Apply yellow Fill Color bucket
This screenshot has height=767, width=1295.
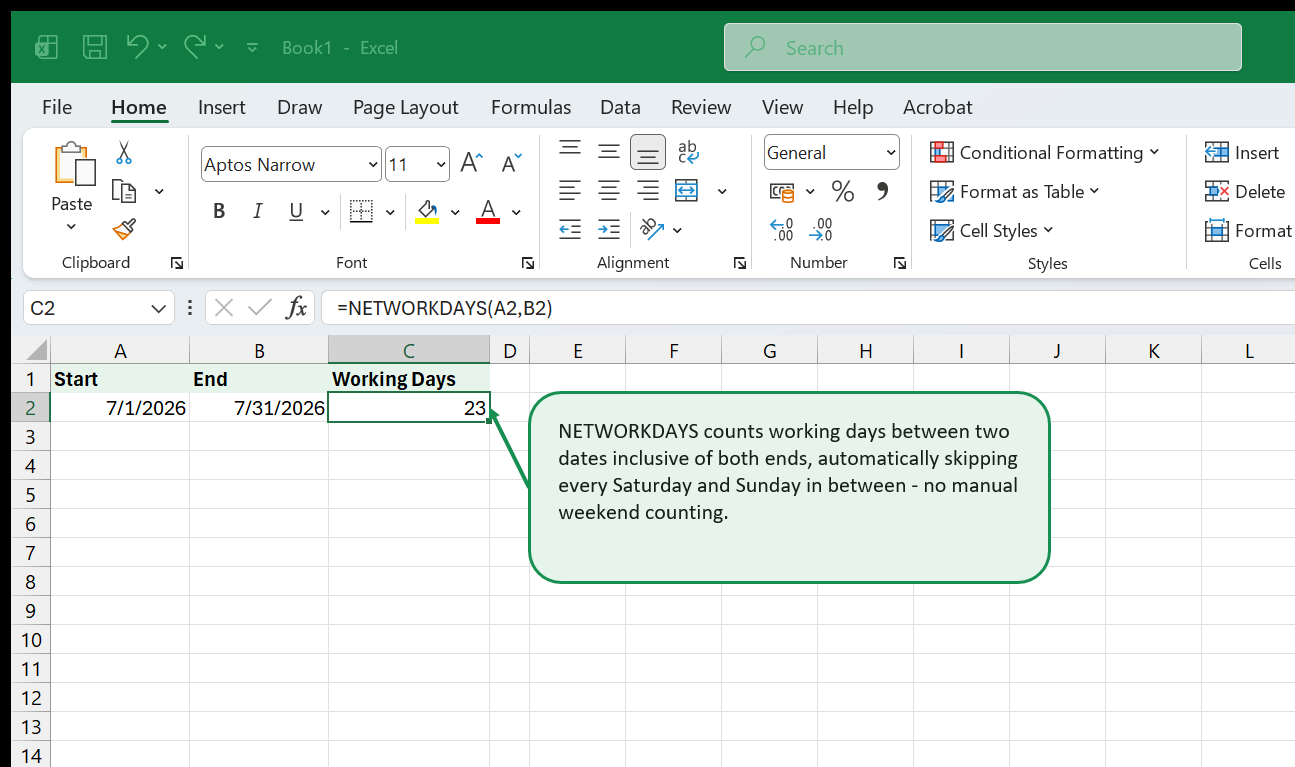click(x=427, y=211)
